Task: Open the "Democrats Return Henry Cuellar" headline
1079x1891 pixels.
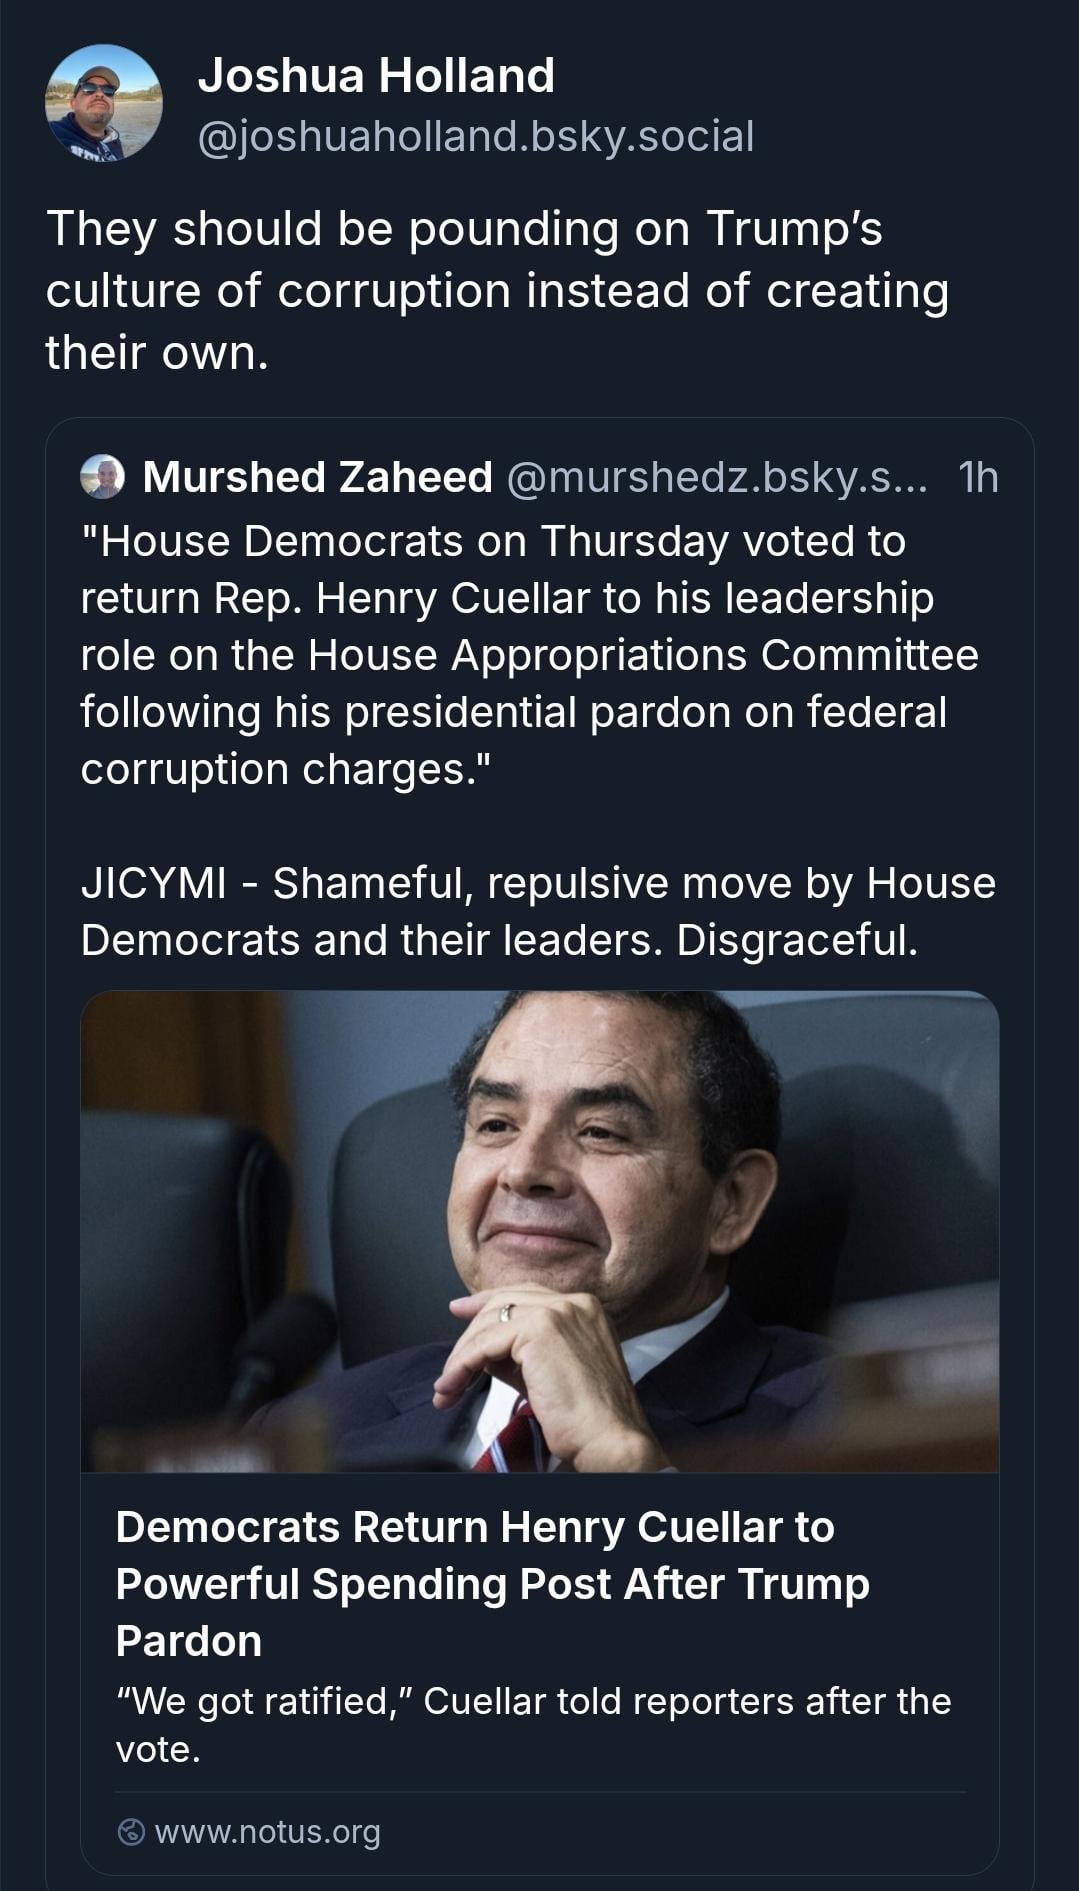Action: point(492,1584)
